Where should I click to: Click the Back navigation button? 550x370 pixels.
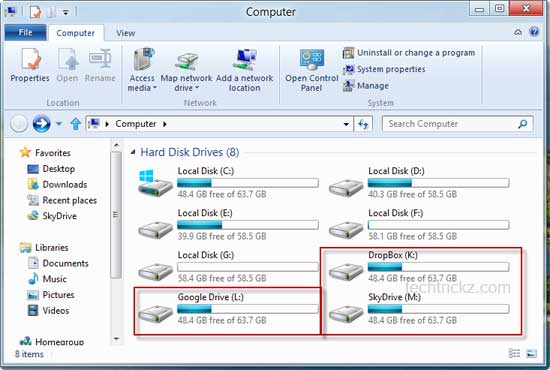tap(19, 124)
